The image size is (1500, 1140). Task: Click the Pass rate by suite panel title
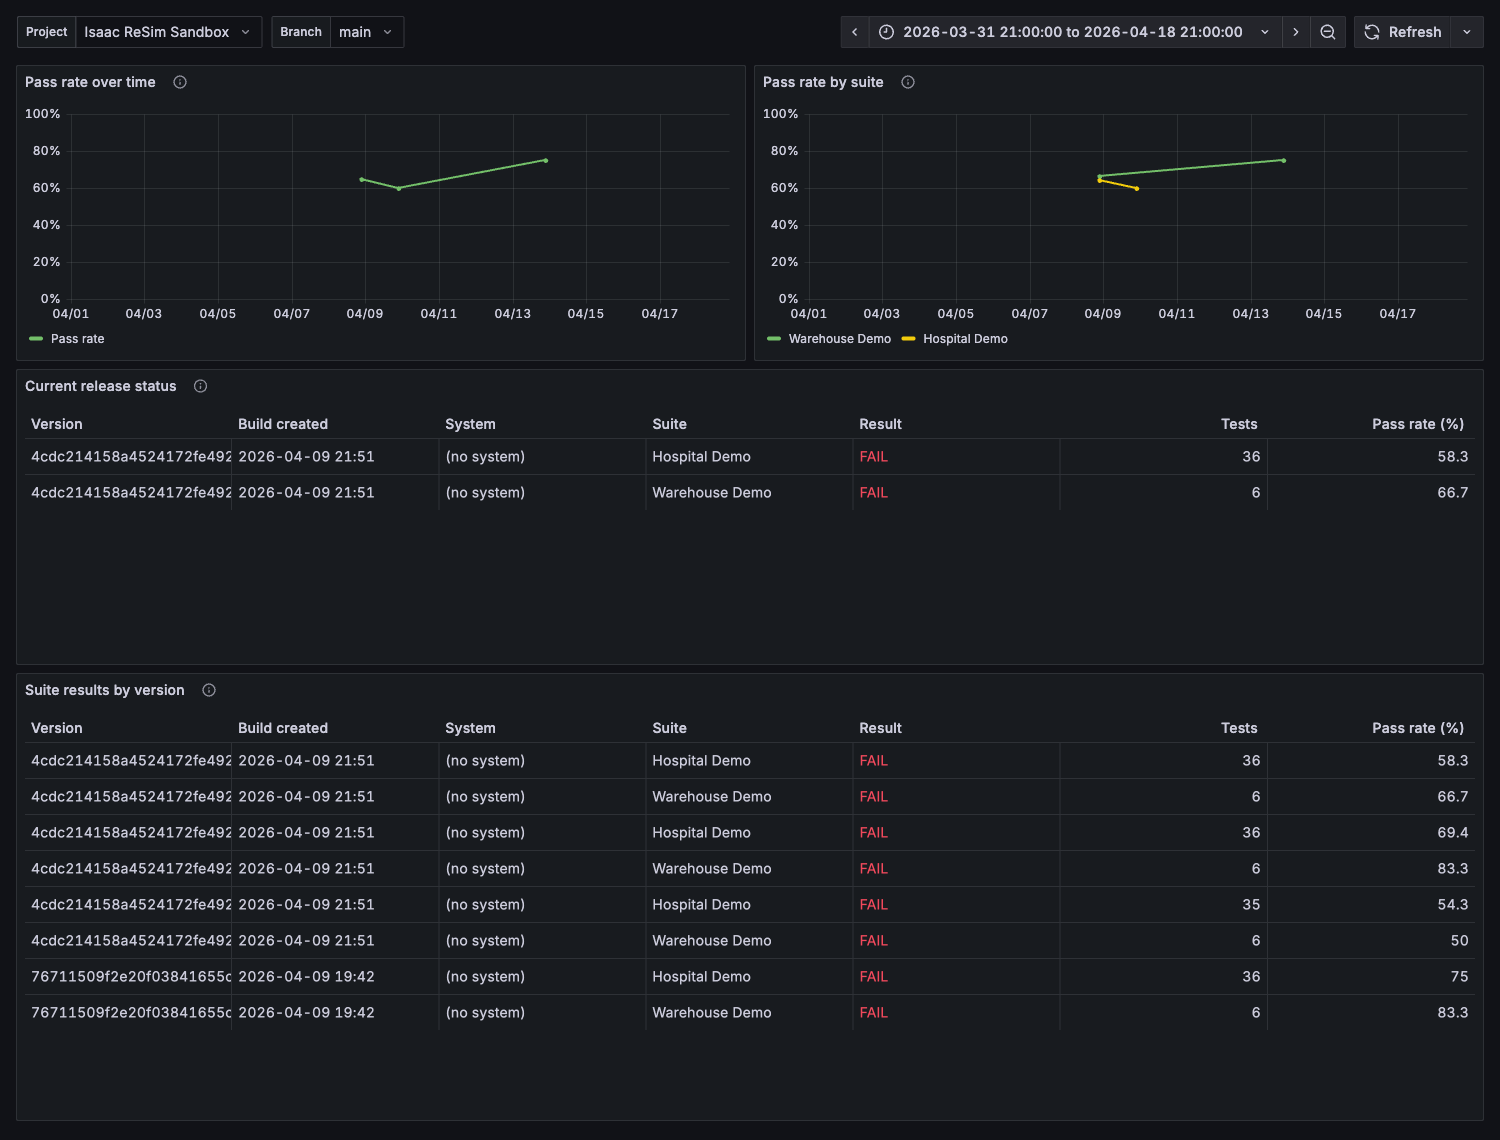click(823, 82)
